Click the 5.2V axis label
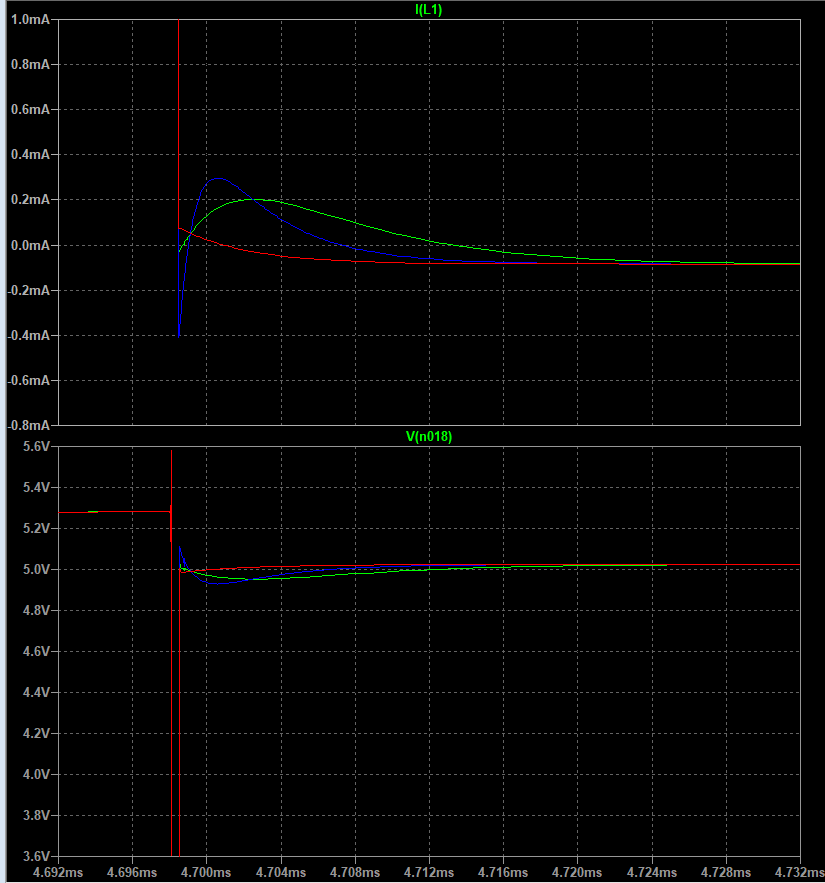The height and width of the screenshot is (883, 825). [36, 528]
